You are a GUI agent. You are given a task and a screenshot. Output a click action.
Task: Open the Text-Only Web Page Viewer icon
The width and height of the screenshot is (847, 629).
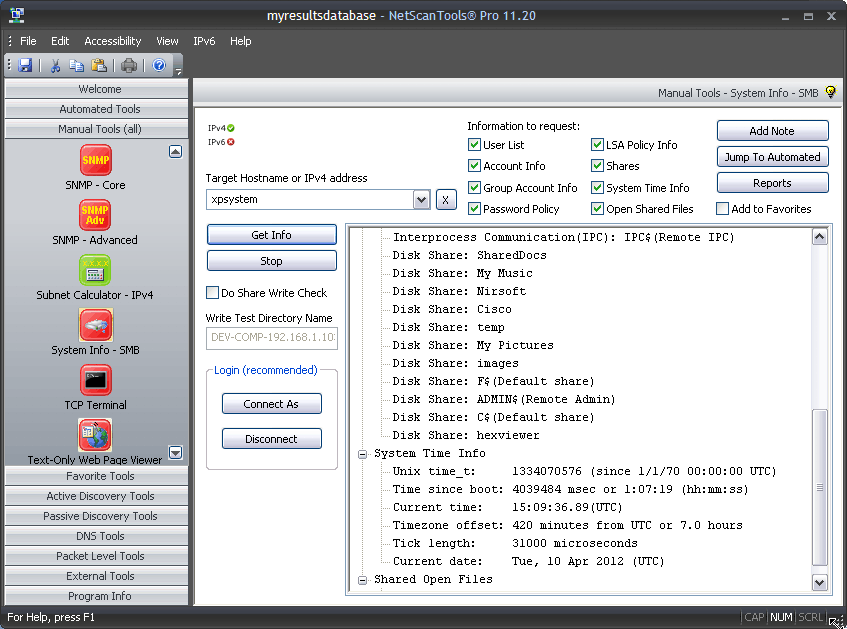95,435
